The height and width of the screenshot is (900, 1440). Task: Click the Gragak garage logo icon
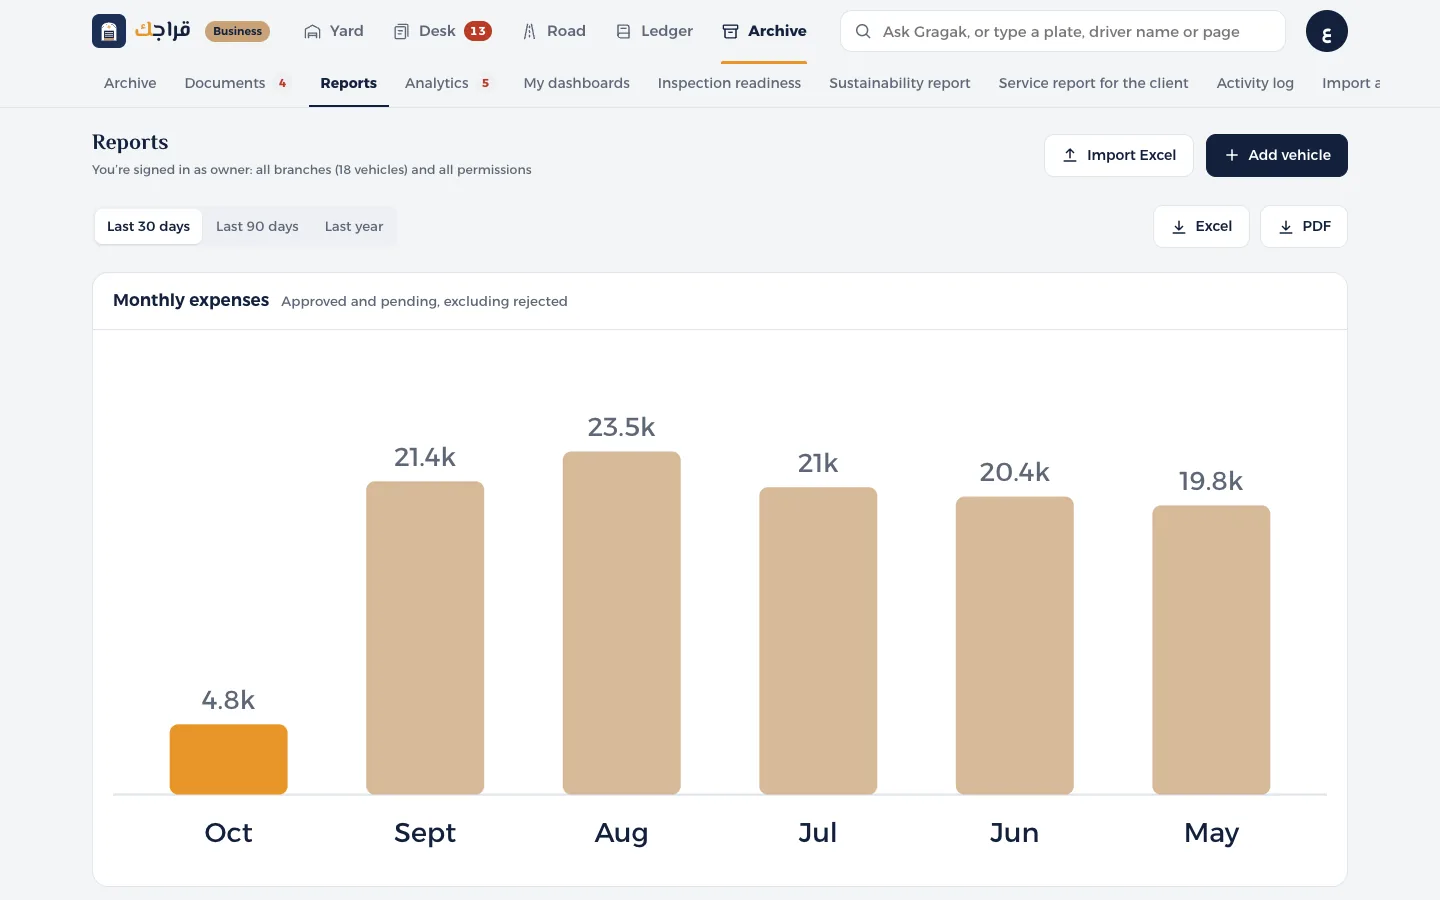click(x=109, y=31)
